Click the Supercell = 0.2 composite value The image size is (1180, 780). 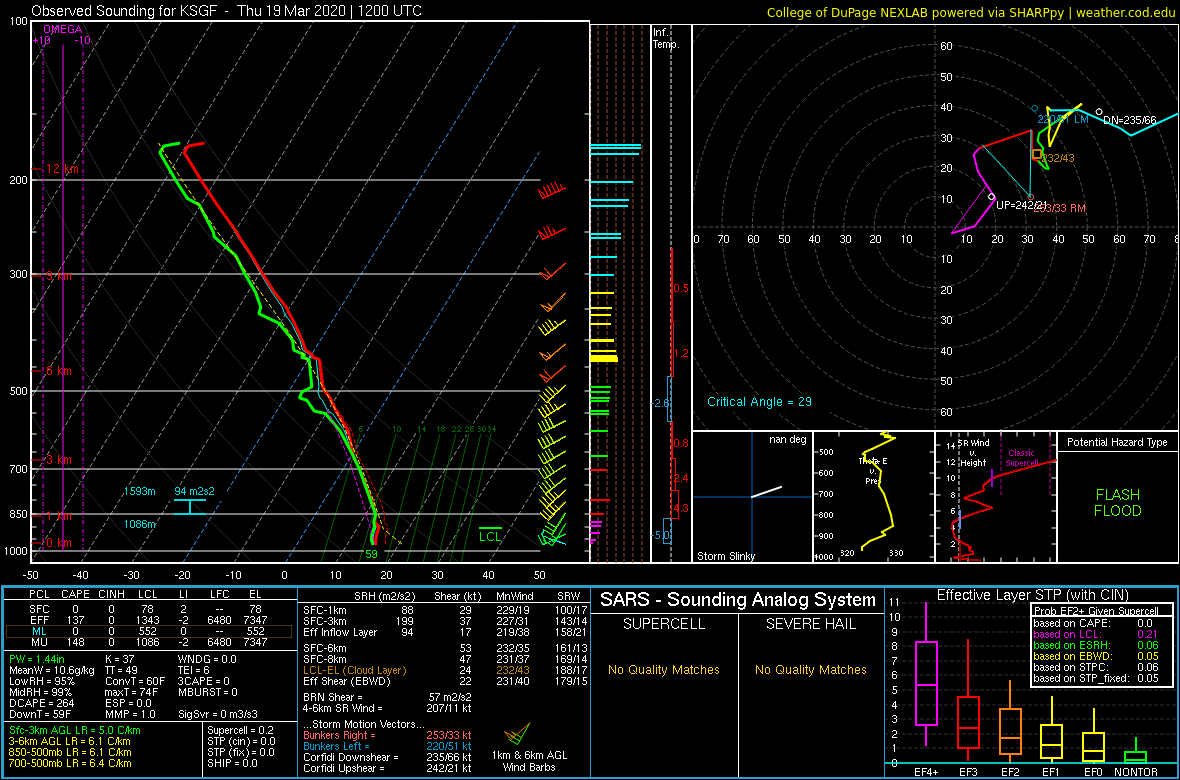239,730
